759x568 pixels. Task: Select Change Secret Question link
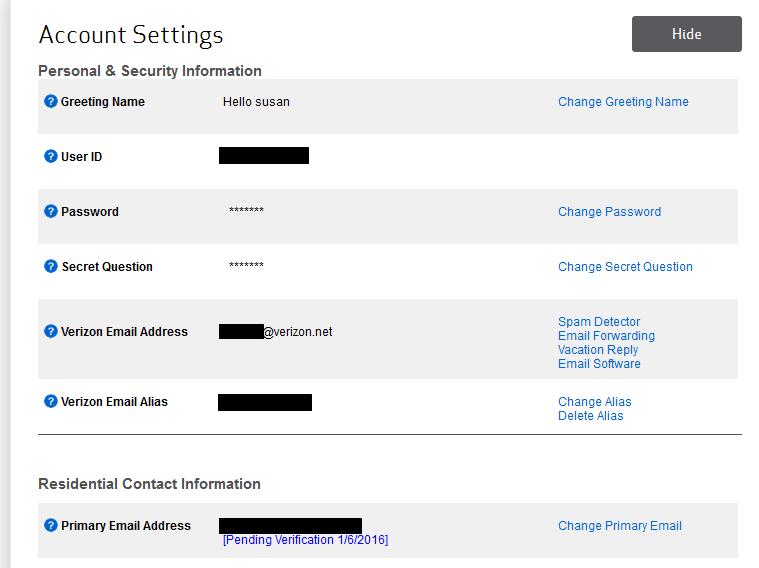[625, 267]
